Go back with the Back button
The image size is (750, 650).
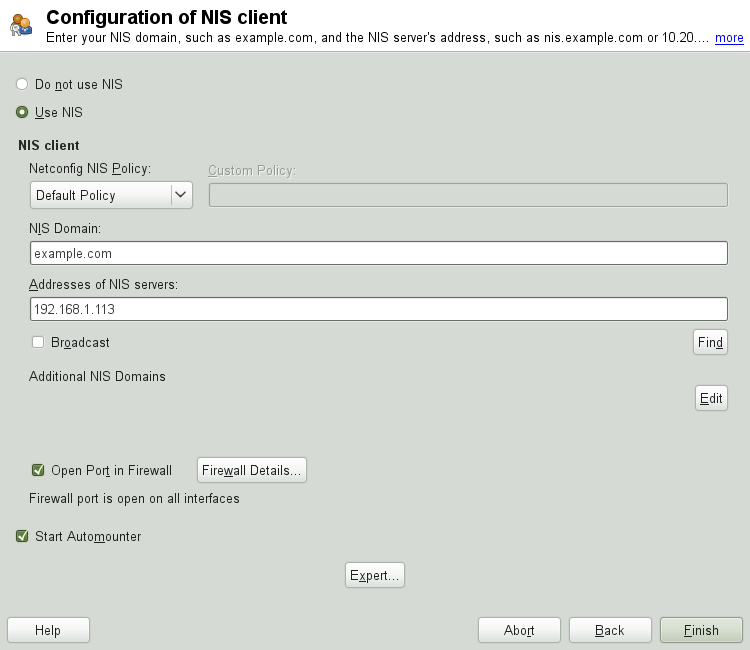tap(610, 630)
